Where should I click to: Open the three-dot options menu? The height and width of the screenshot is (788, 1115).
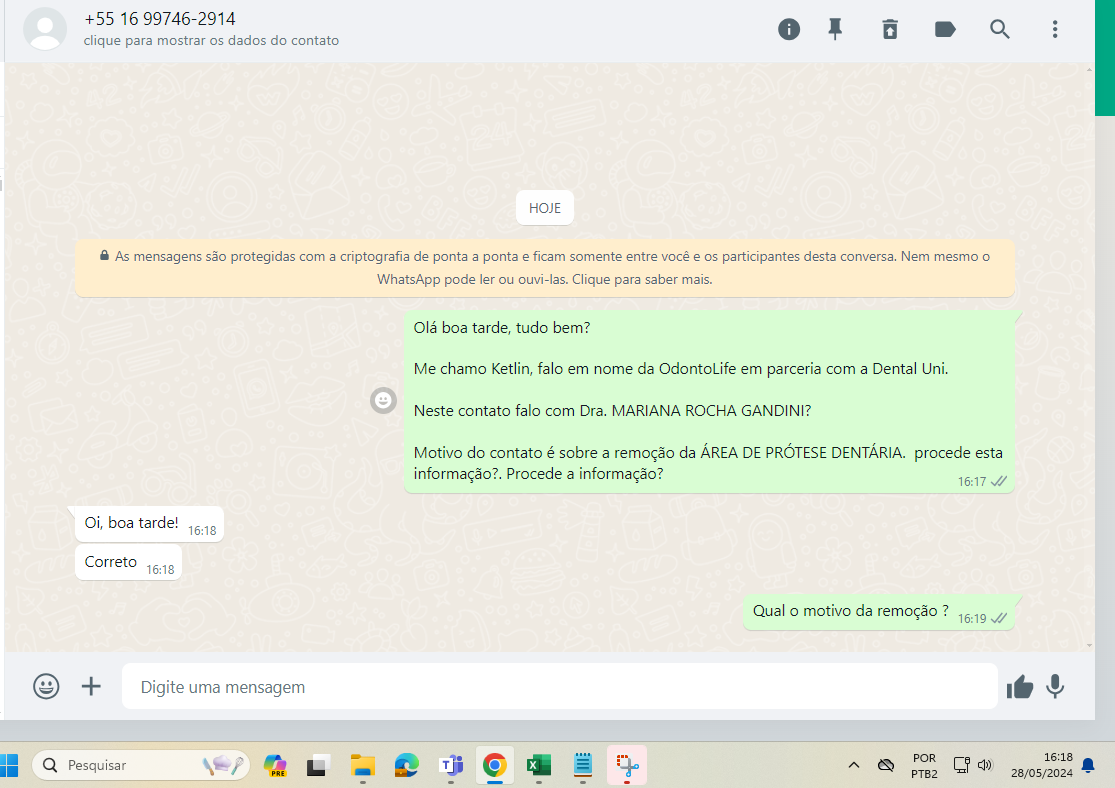click(x=1055, y=29)
